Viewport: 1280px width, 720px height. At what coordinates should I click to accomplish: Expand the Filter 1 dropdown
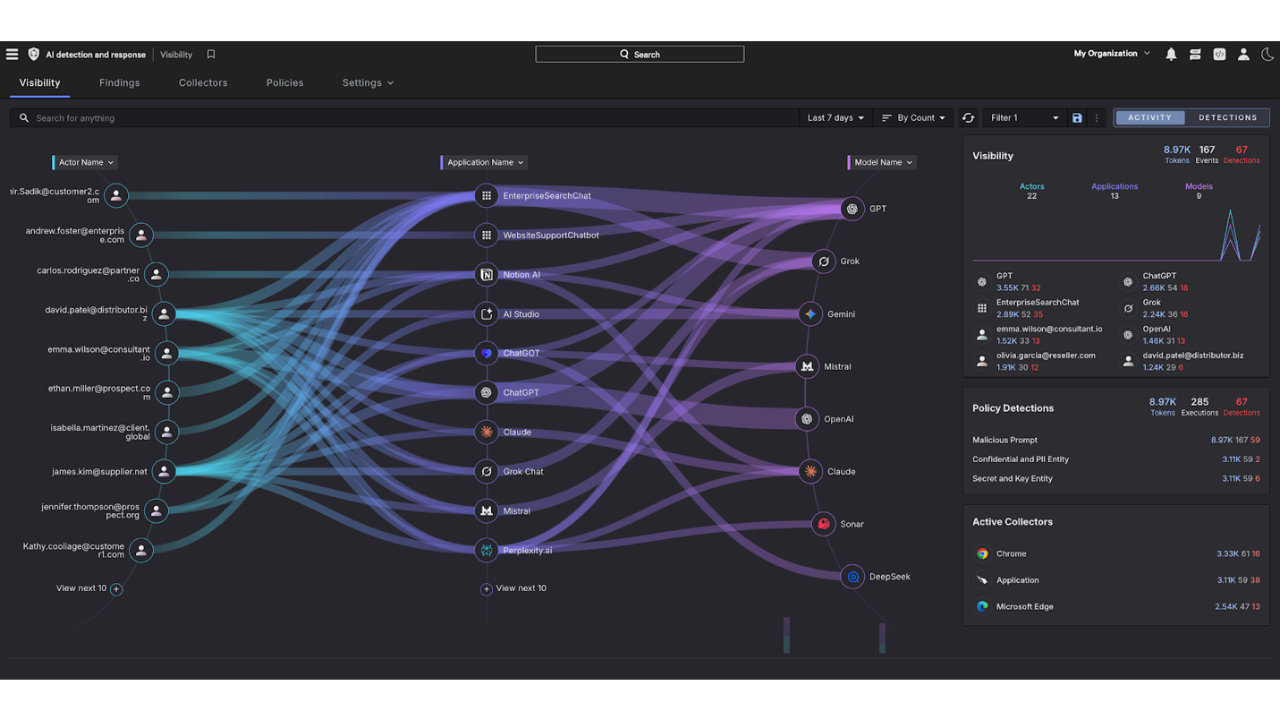[x=1023, y=118]
